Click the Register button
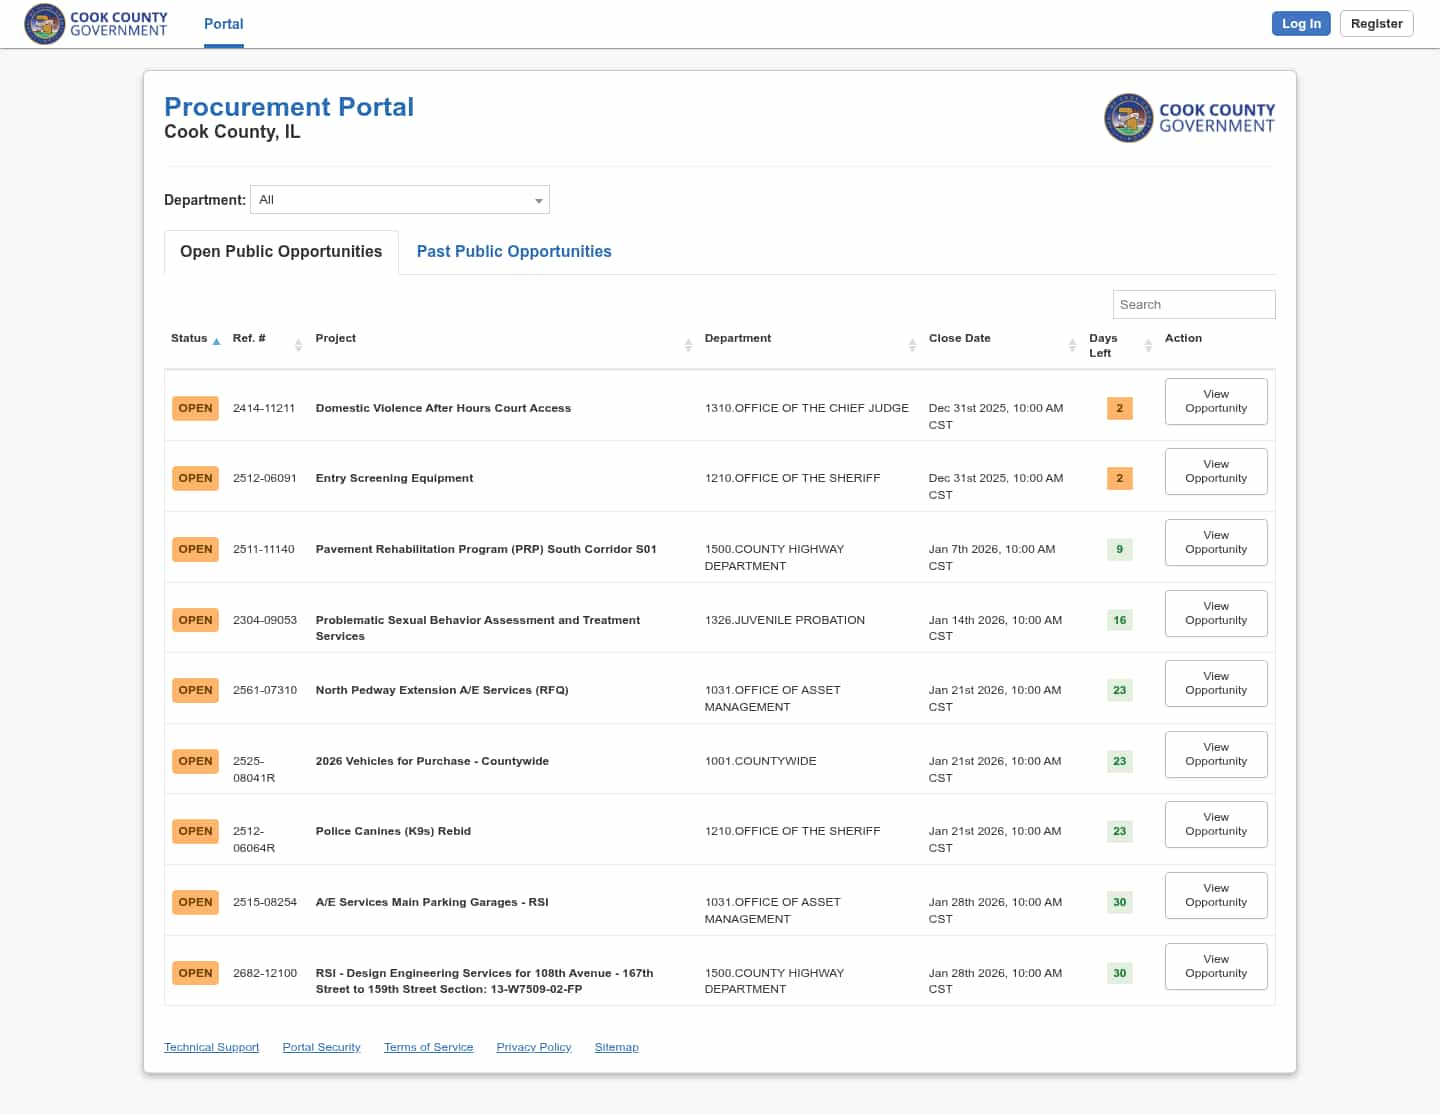The image size is (1440, 1114). point(1376,24)
